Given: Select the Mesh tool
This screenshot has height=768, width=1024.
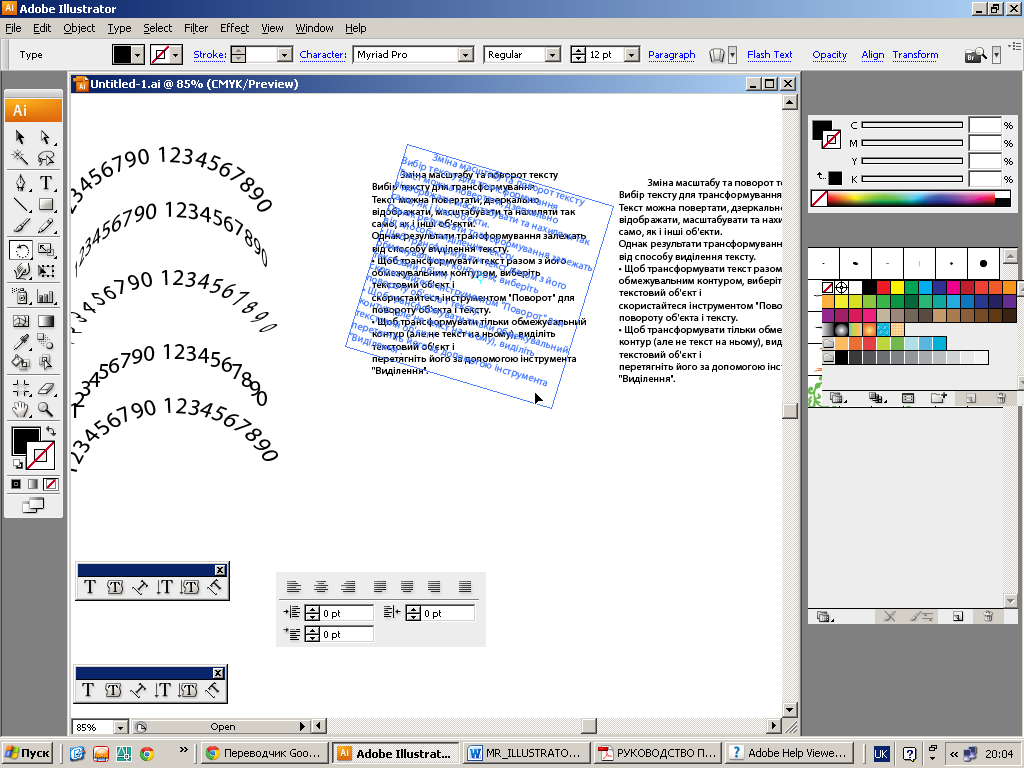Looking at the screenshot, I should click(20, 321).
